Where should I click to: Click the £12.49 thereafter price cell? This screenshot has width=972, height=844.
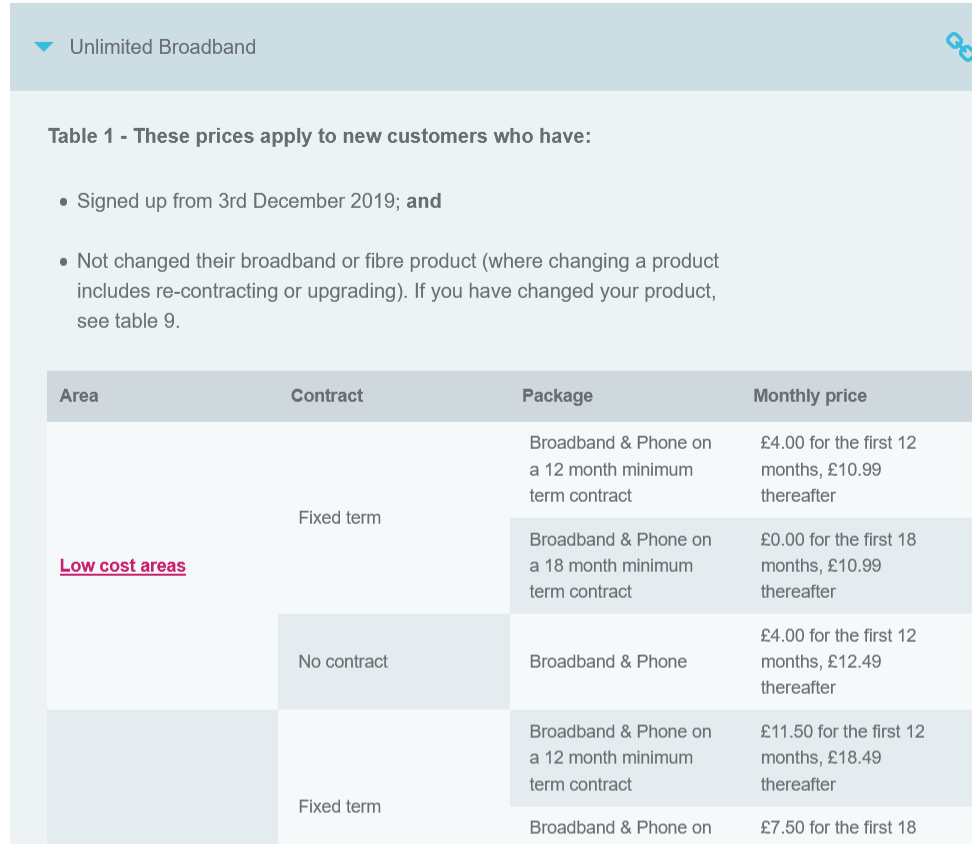click(838, 662)
